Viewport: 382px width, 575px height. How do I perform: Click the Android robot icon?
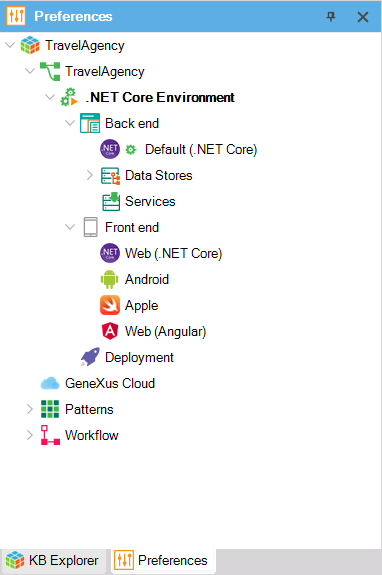110,279
